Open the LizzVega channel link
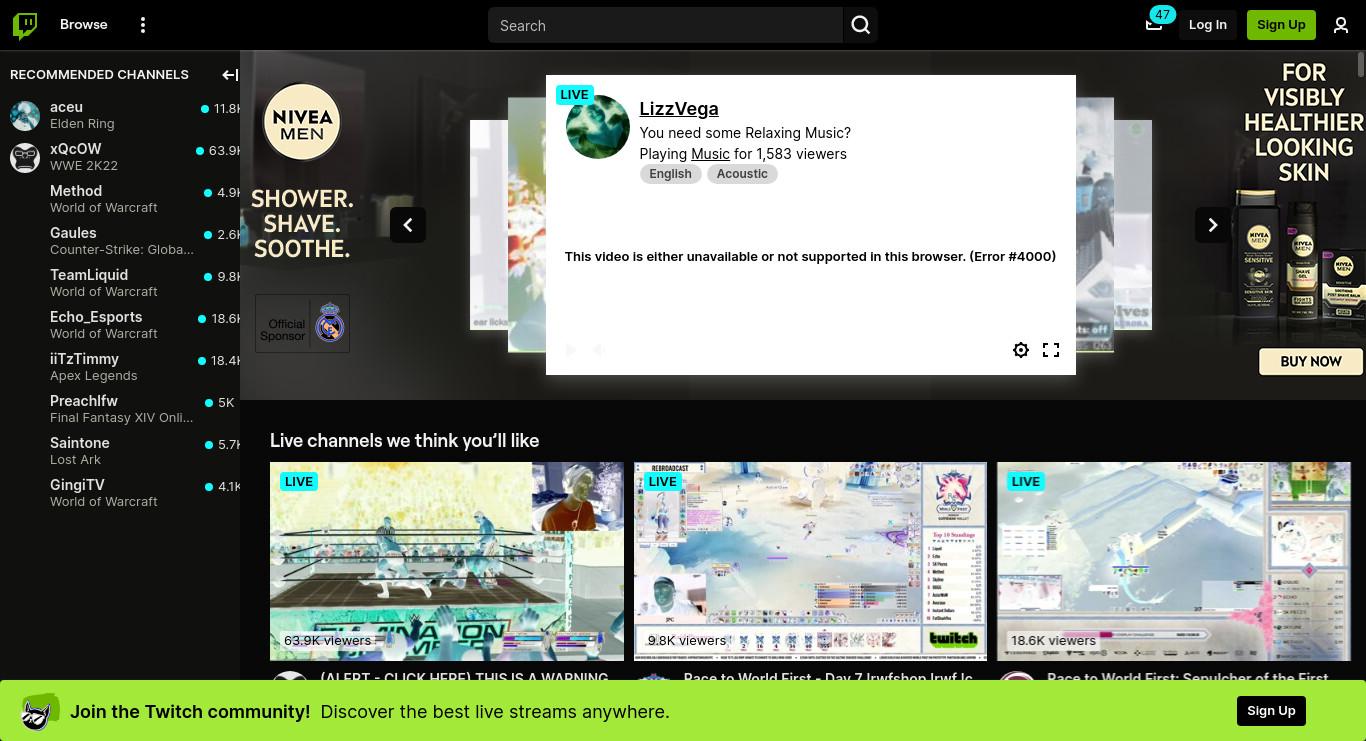This screenshot has width=1366, height=741. [679, 109]
